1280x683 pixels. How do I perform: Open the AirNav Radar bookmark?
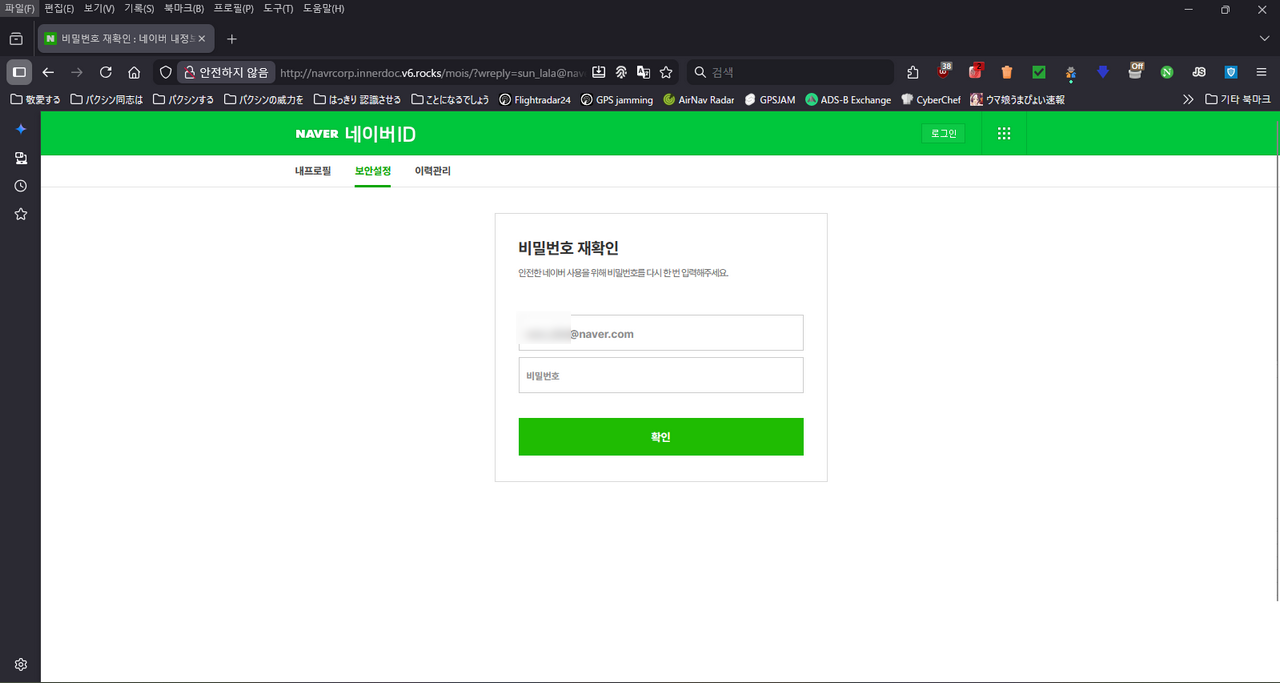[x=698, y=100]
